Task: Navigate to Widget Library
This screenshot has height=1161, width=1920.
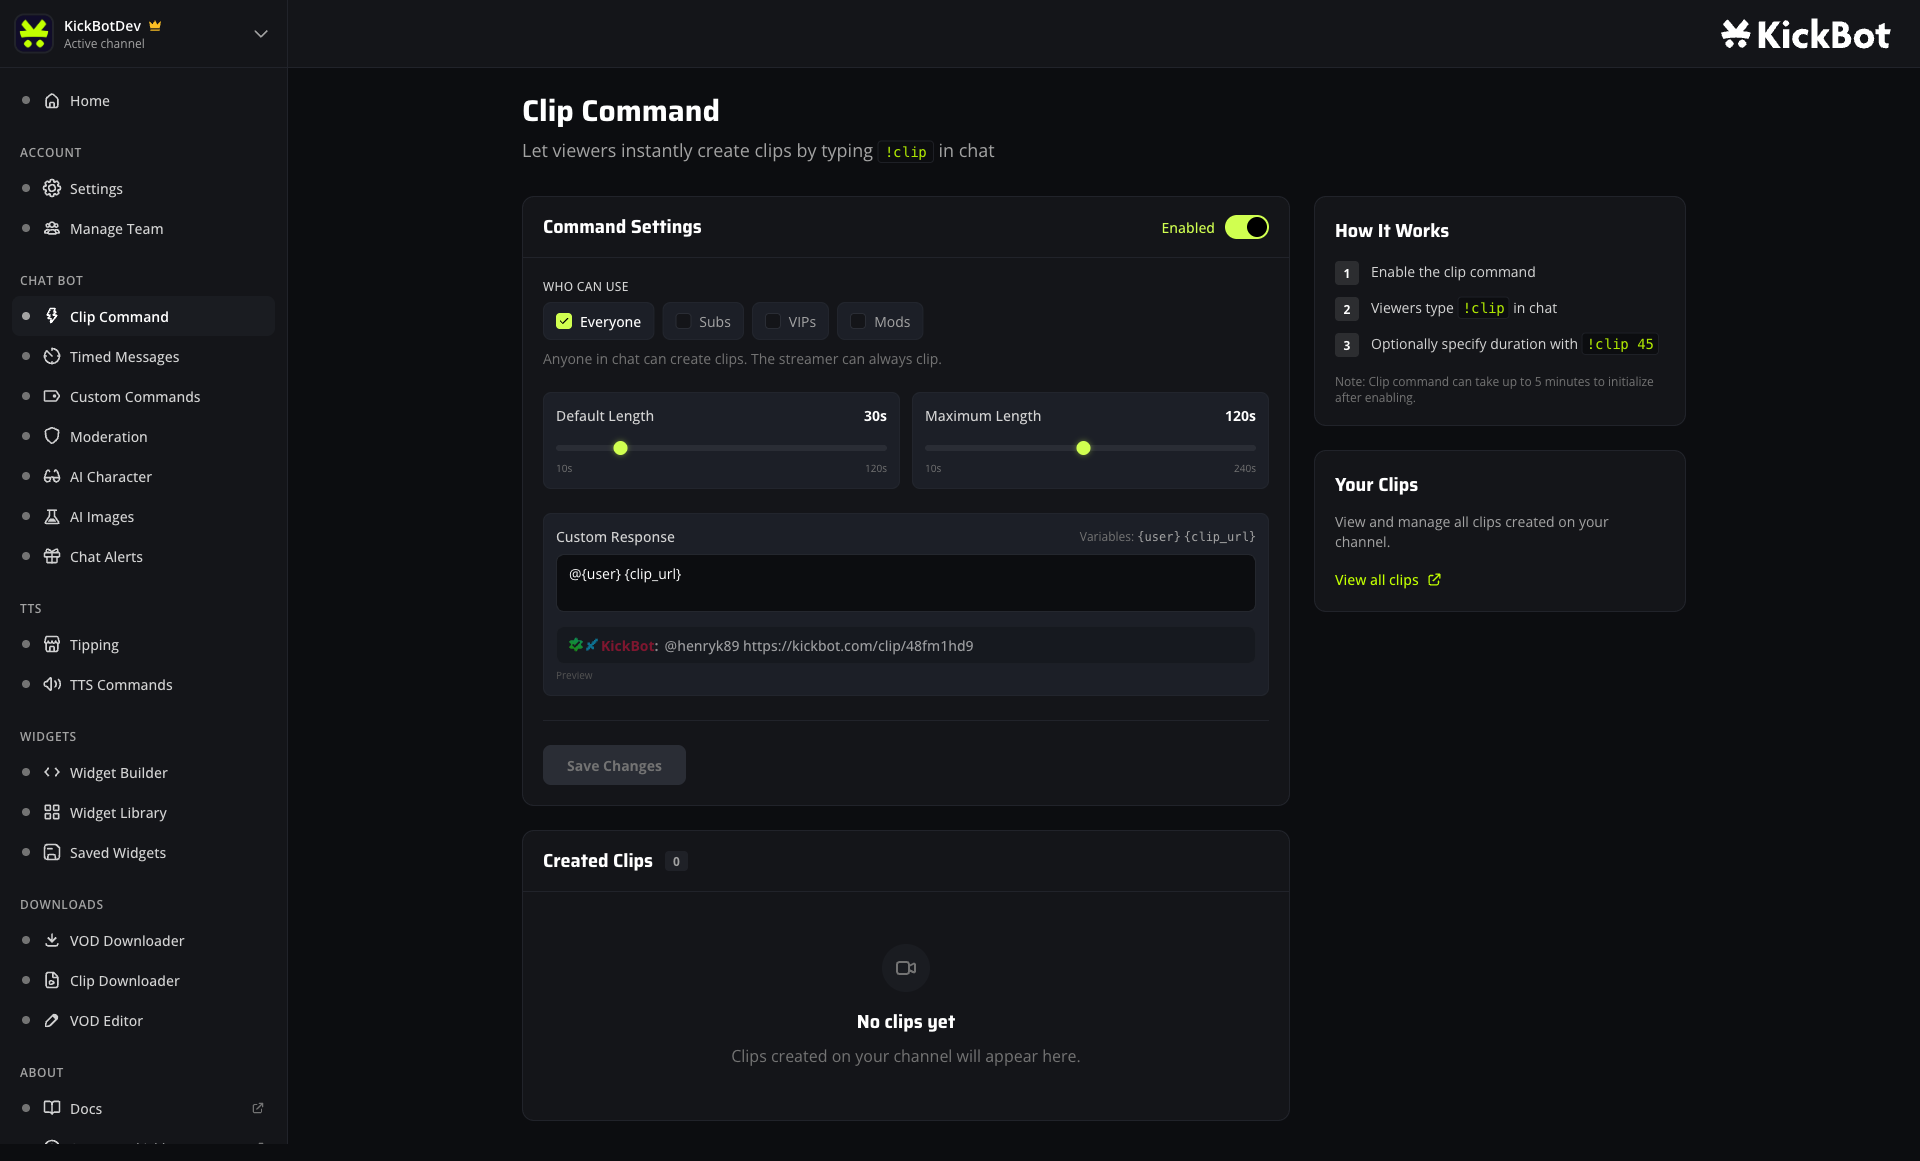Action: coord(143,813)
